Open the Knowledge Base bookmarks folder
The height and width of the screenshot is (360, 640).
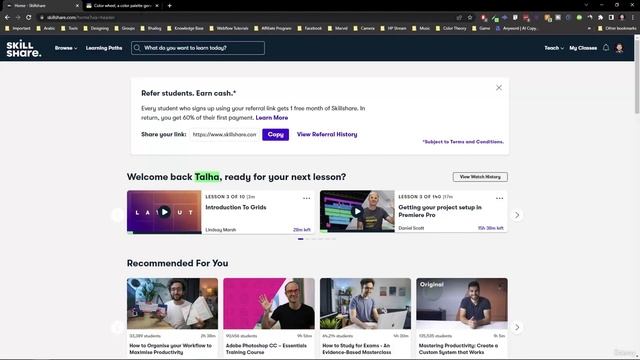coord(185,29)
